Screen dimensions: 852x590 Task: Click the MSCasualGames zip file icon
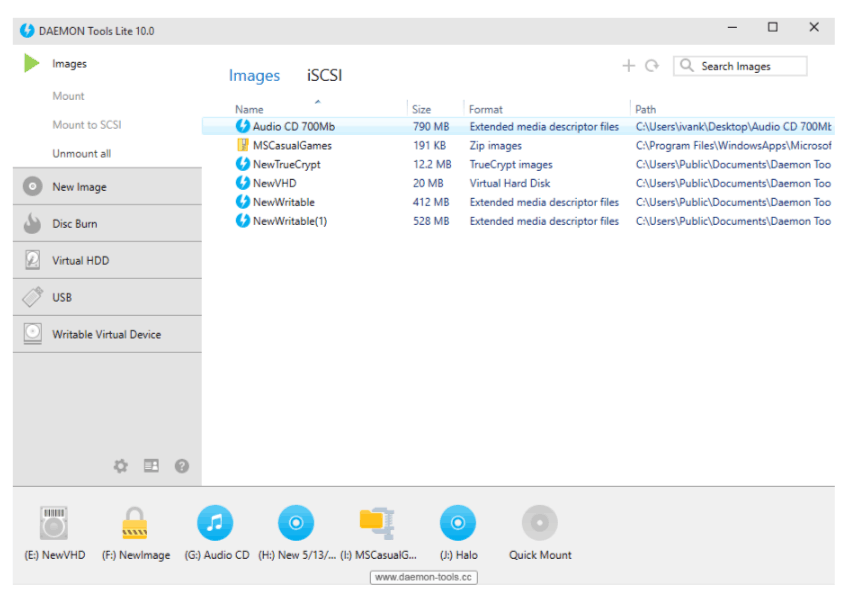(x=243, y=145)
